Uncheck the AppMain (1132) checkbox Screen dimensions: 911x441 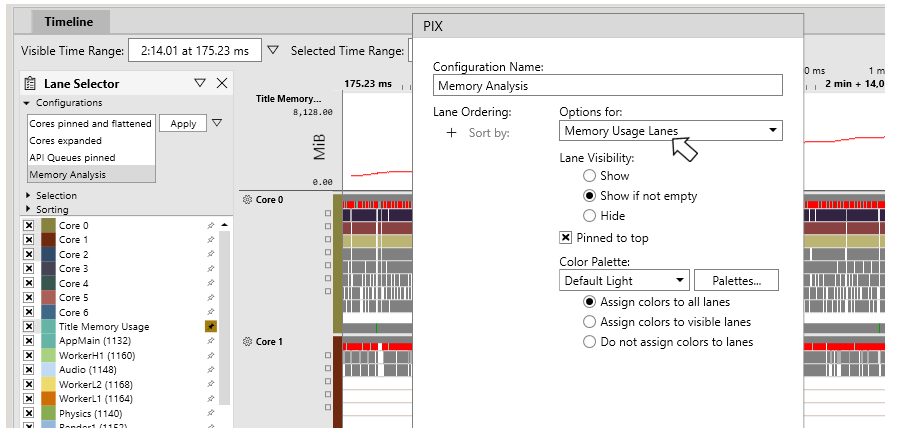[28, 341]
